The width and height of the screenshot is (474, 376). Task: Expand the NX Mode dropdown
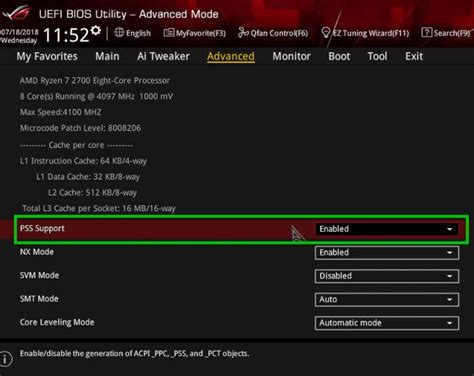pos(387,253)
